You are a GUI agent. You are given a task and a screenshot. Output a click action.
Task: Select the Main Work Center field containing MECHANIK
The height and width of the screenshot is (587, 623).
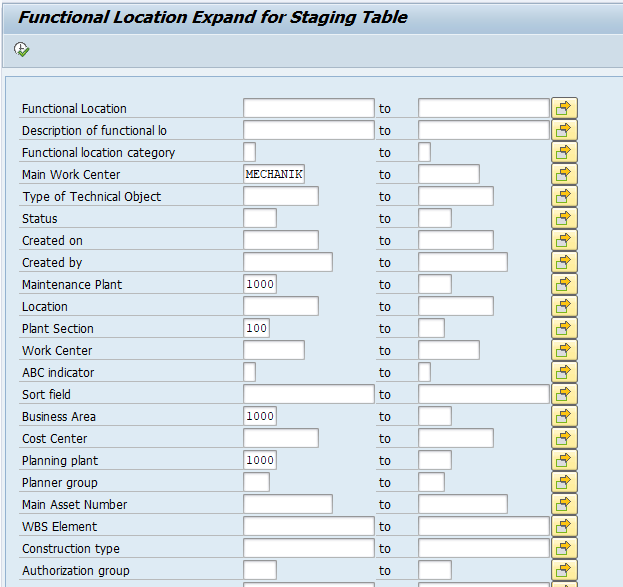coord(274,174)
